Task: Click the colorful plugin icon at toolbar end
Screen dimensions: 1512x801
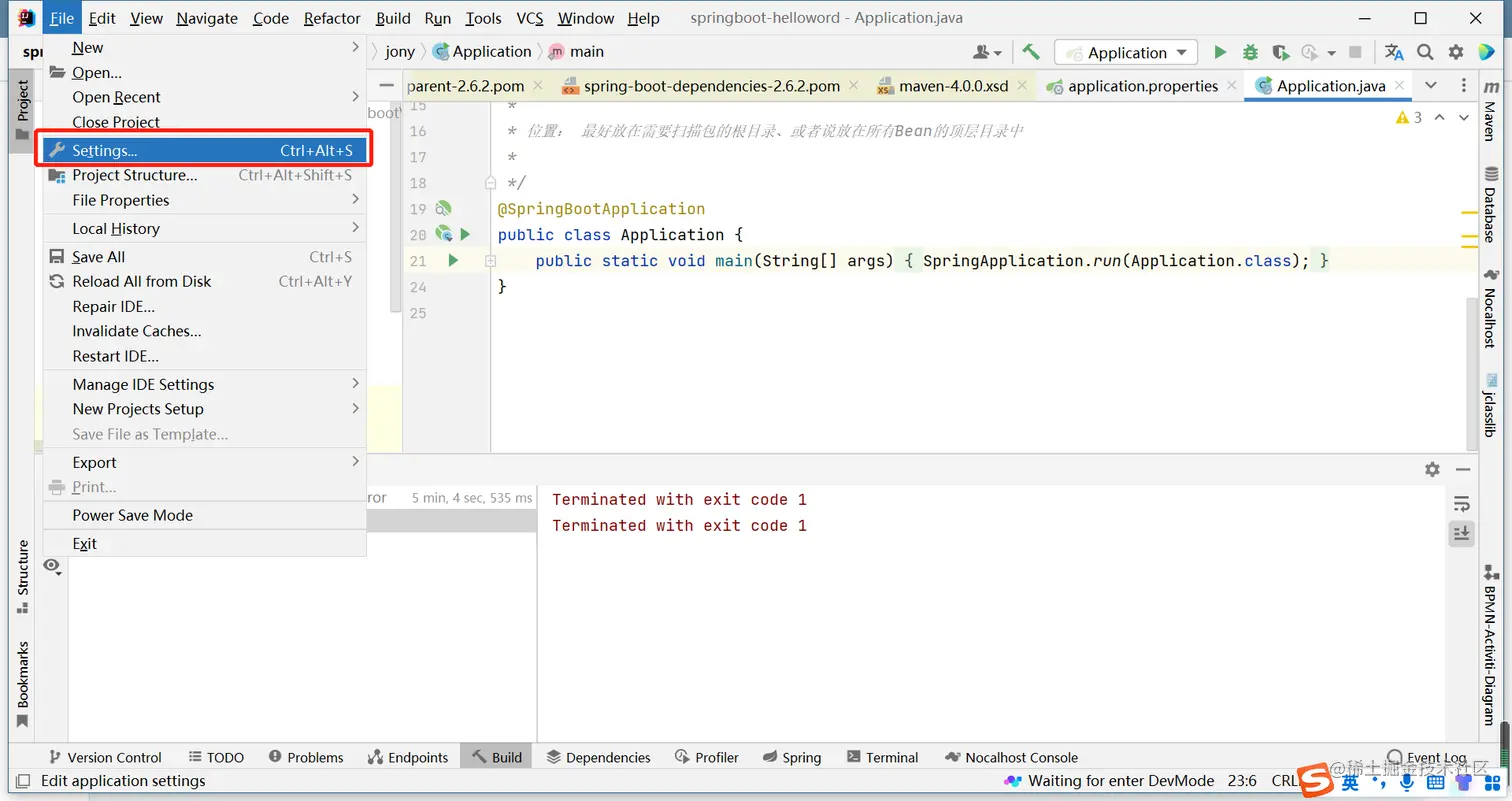Action: 1487,53
